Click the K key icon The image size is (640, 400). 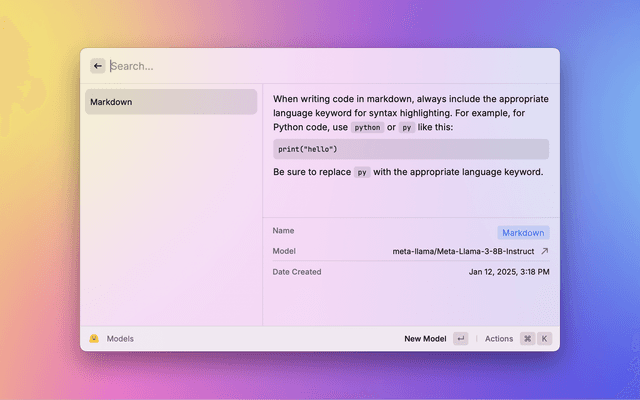(x=545, y=339)
